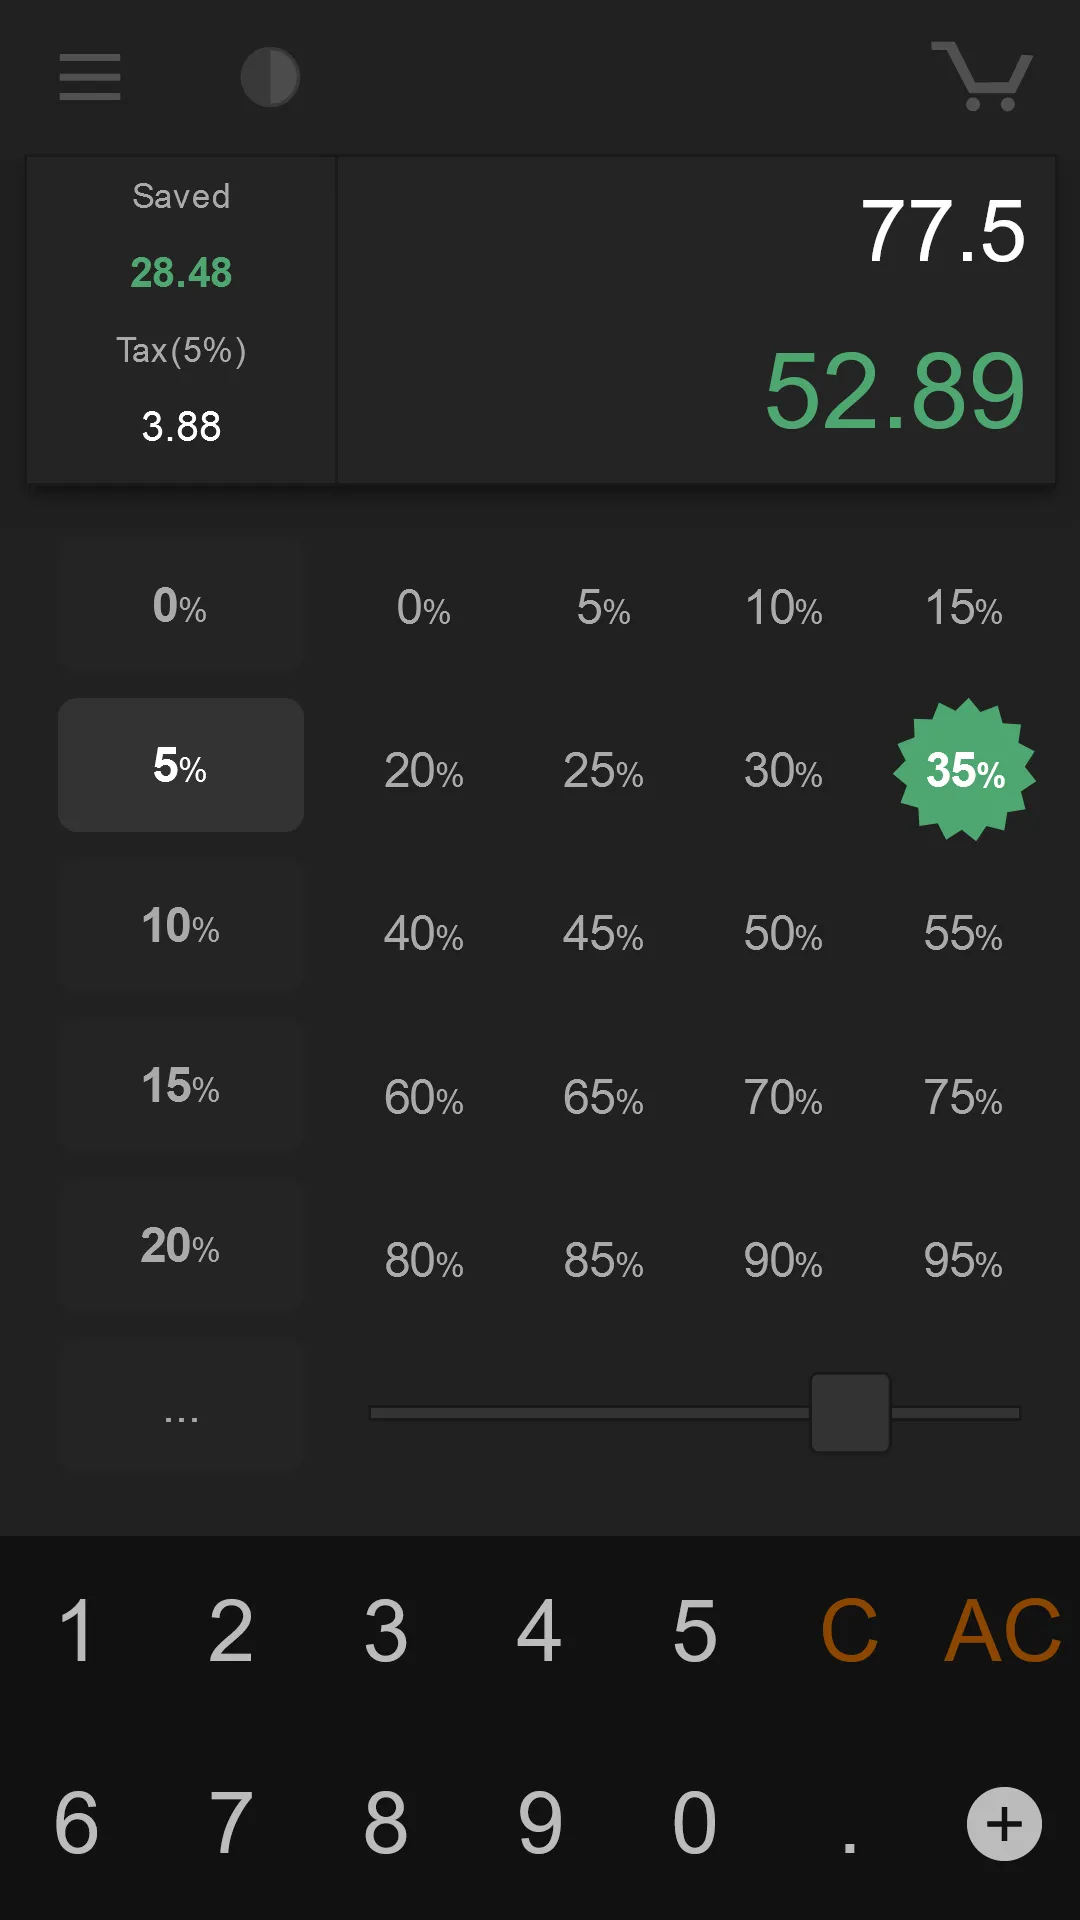Choose the 50% discount
The width and height of the screenshot is (1080, 1920).
click(783, 934)
